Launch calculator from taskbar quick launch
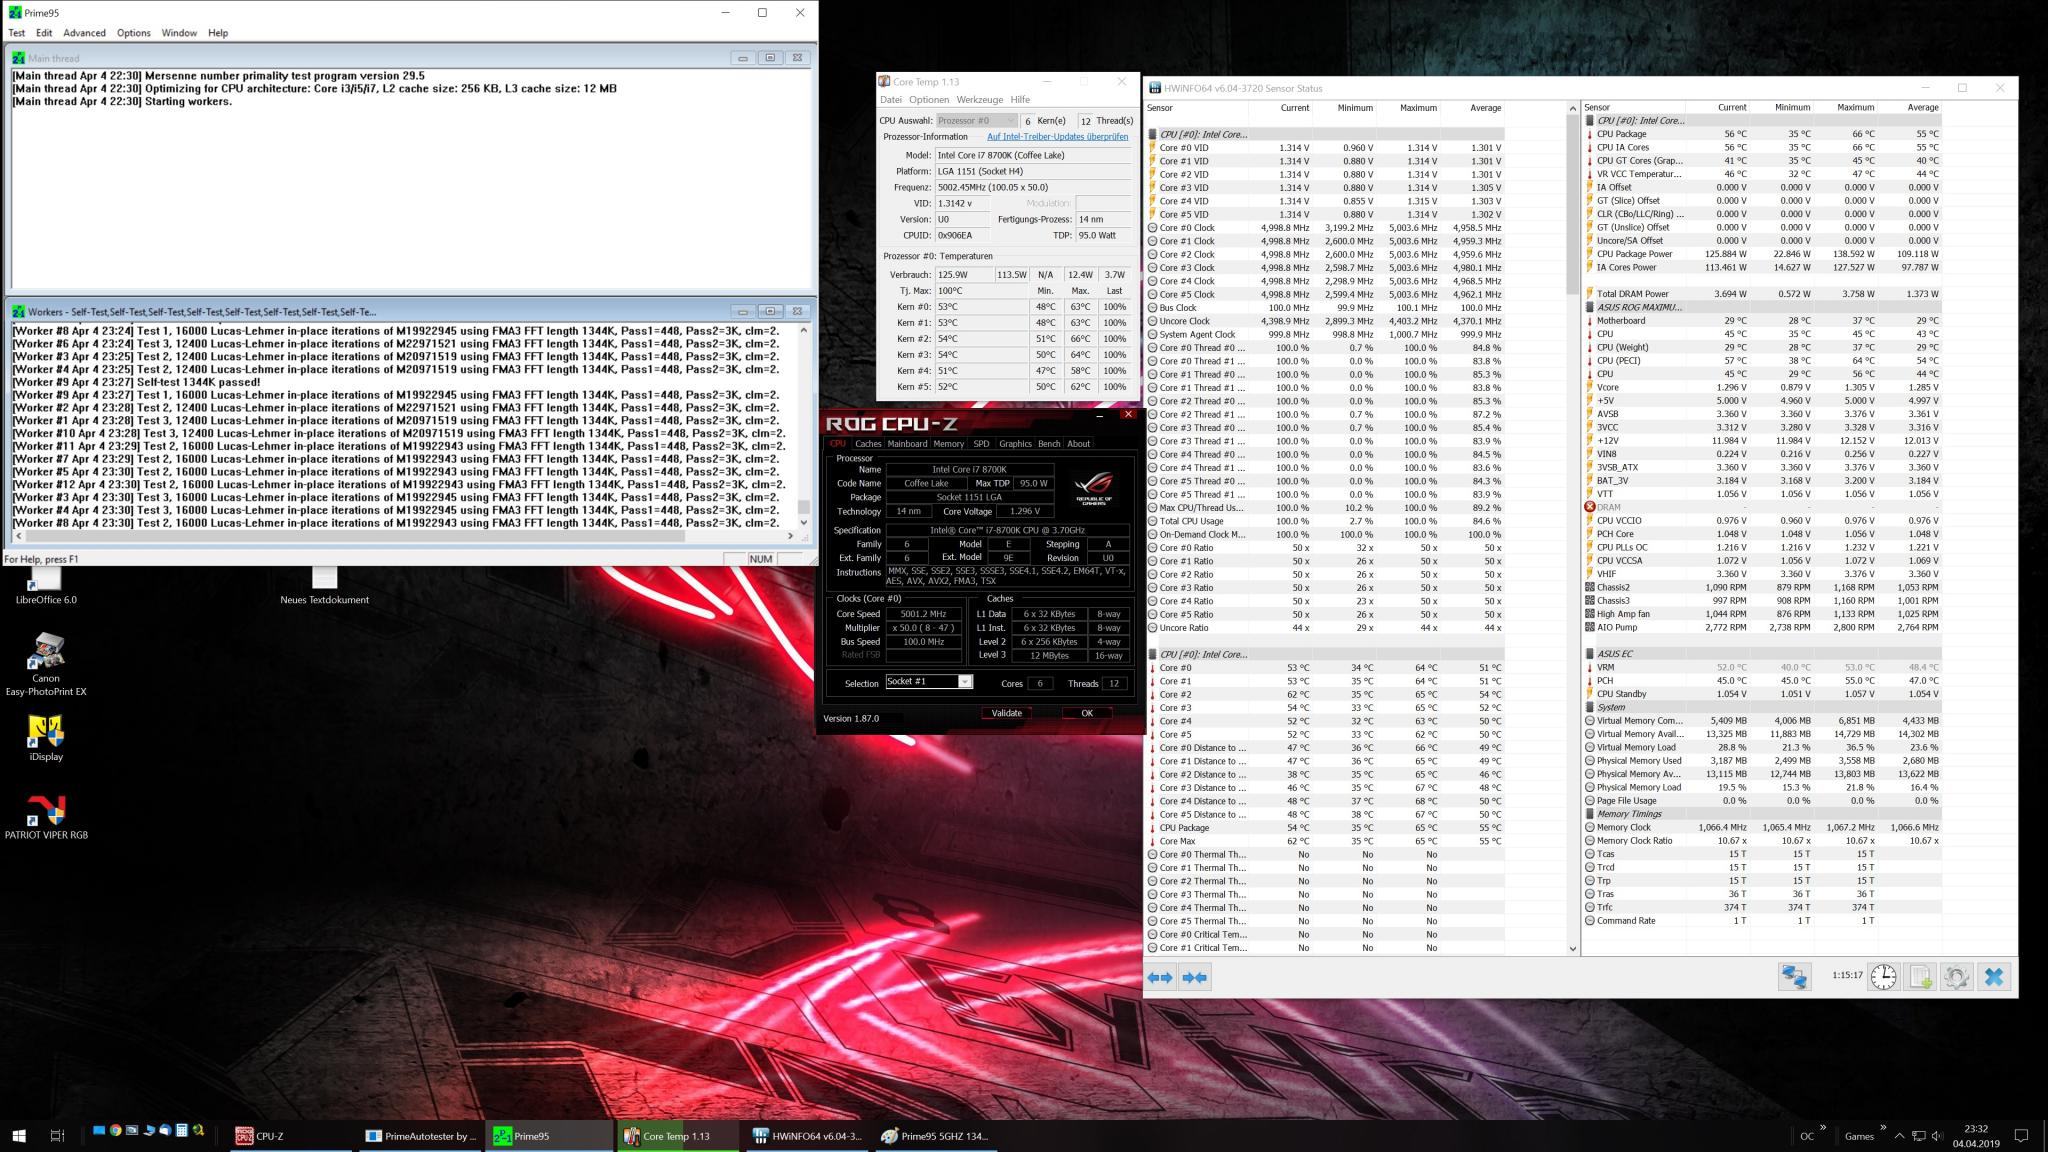This screenshot has width=2048, height=1152. [x=182, y=1131]
